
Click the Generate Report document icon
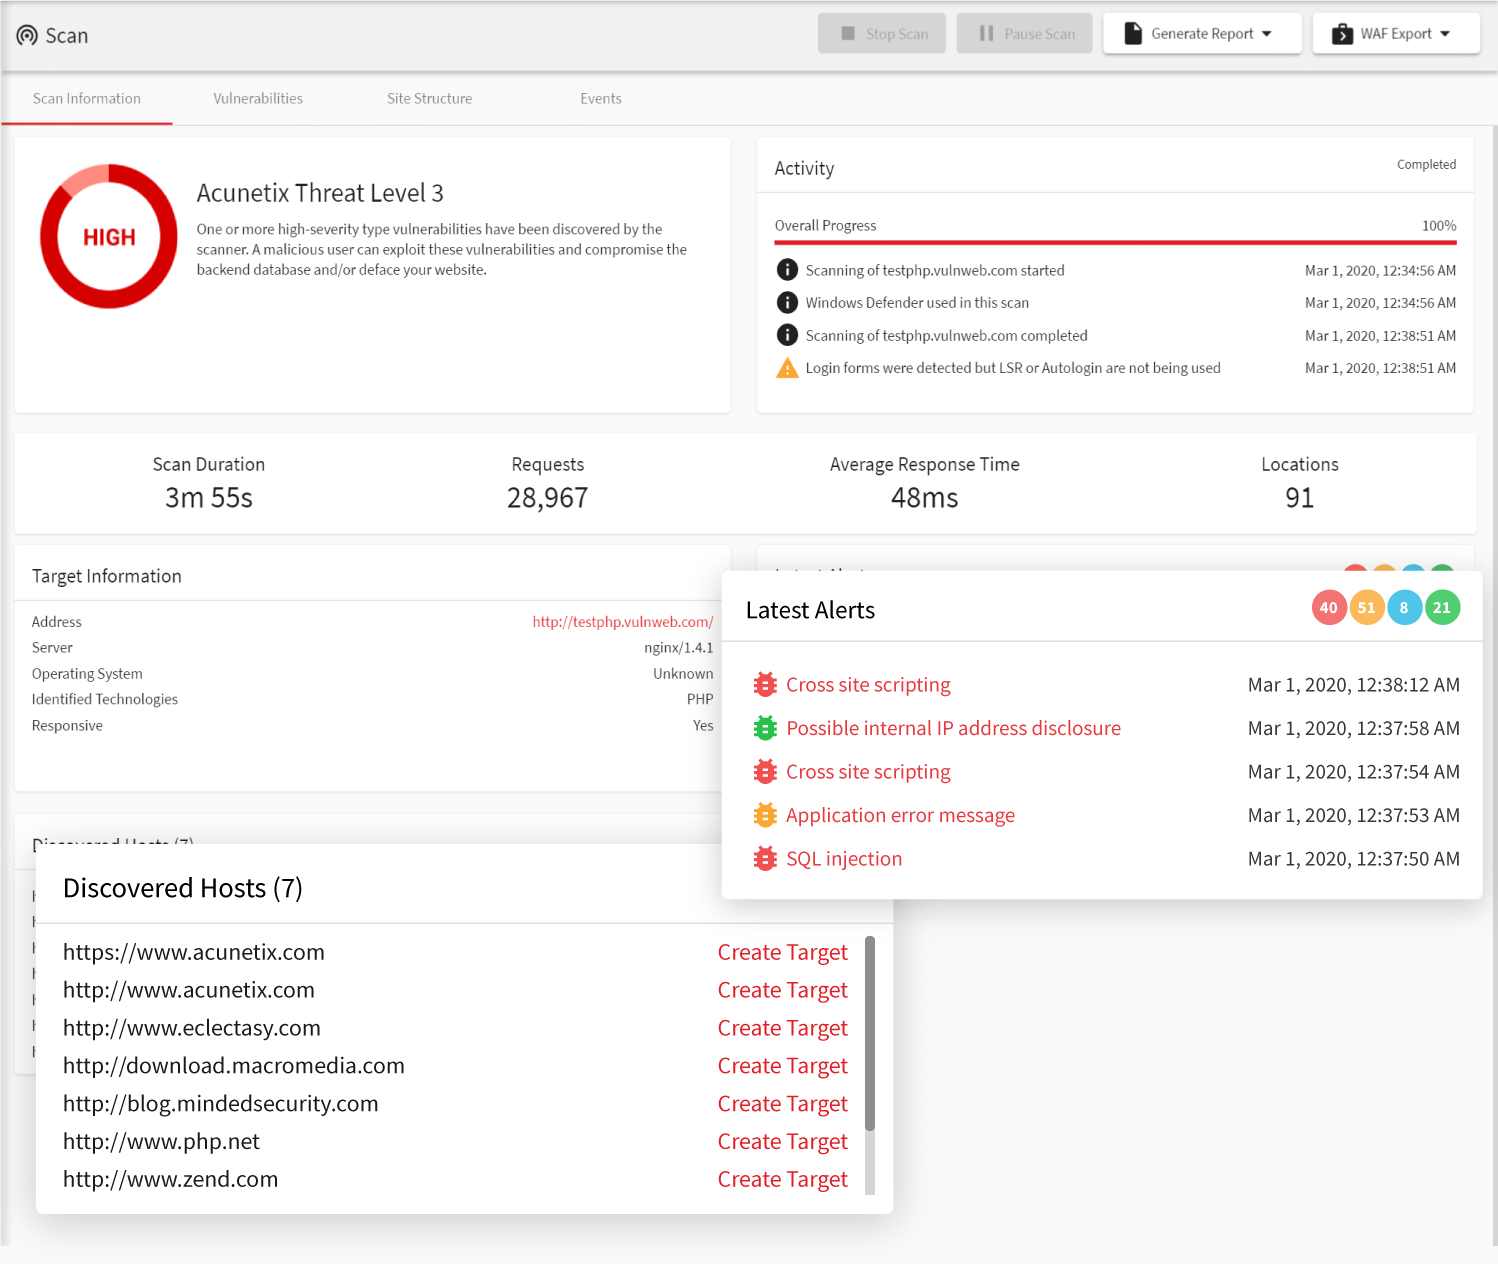click(x=1132, y=32)
